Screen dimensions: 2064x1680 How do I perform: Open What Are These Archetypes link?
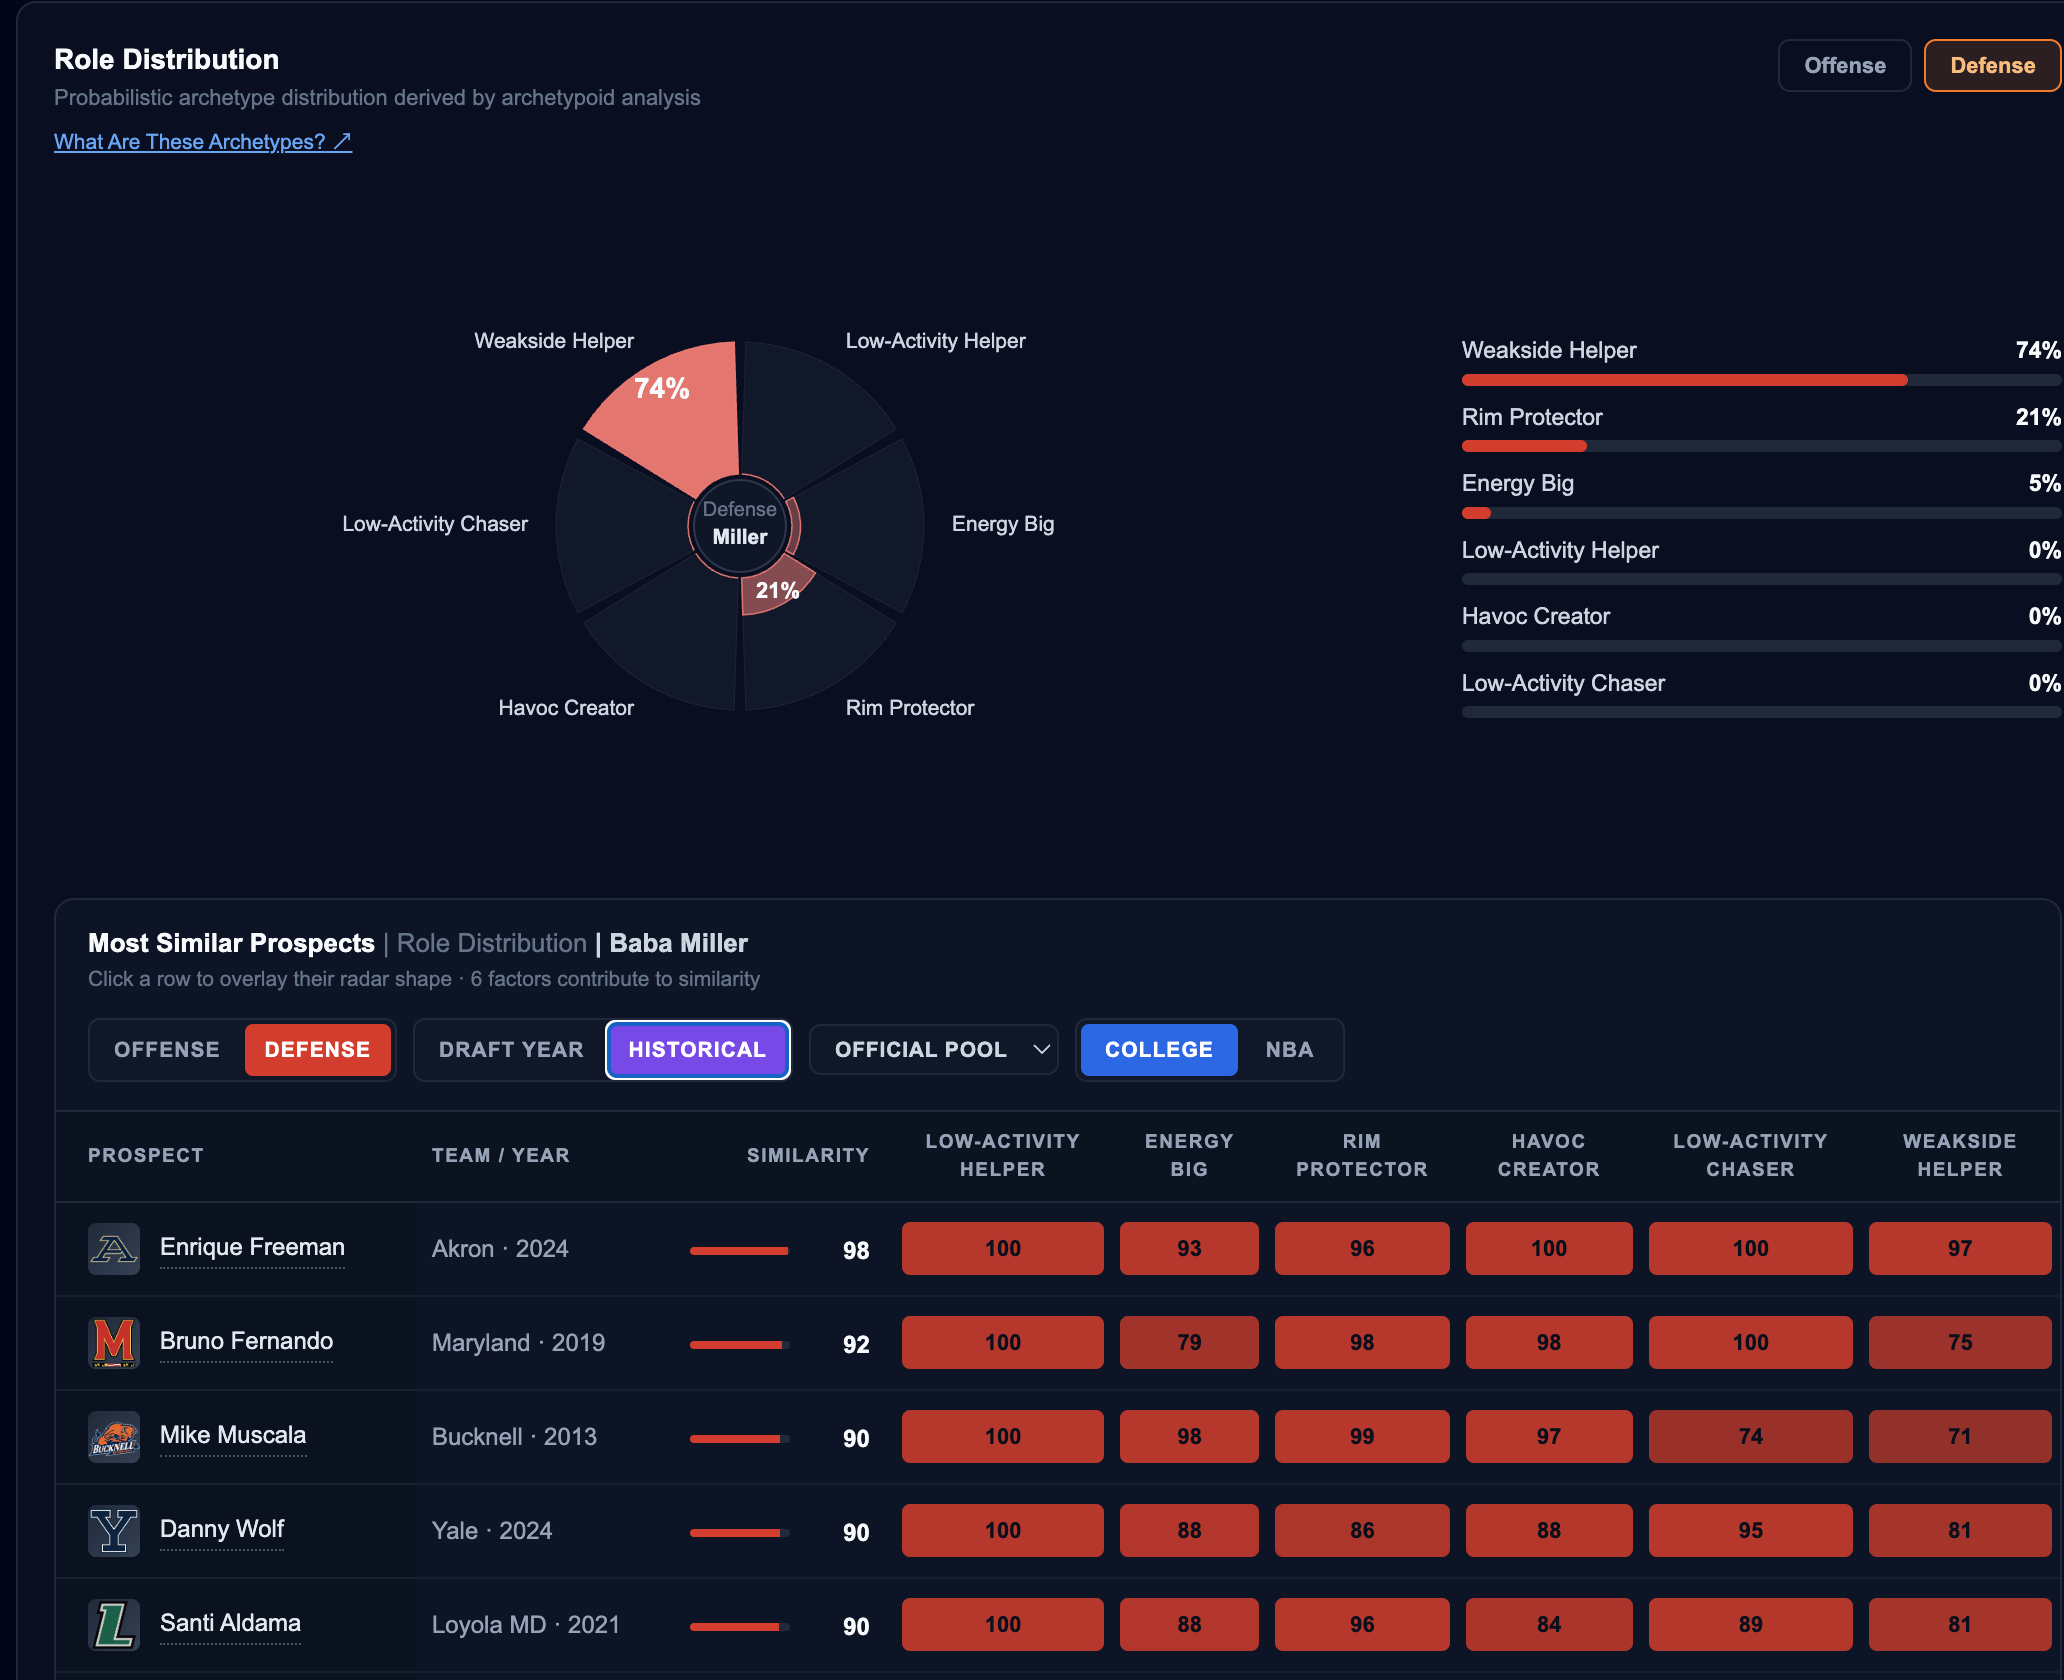[203, 142]
